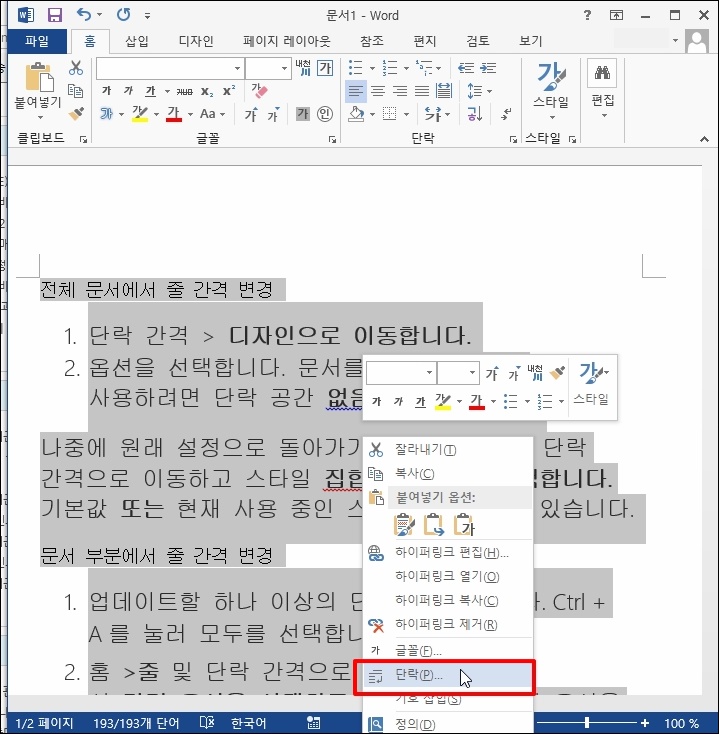
Task: Click Paste Keep Source Formatting option icon
Action: (x=404, y=524)
